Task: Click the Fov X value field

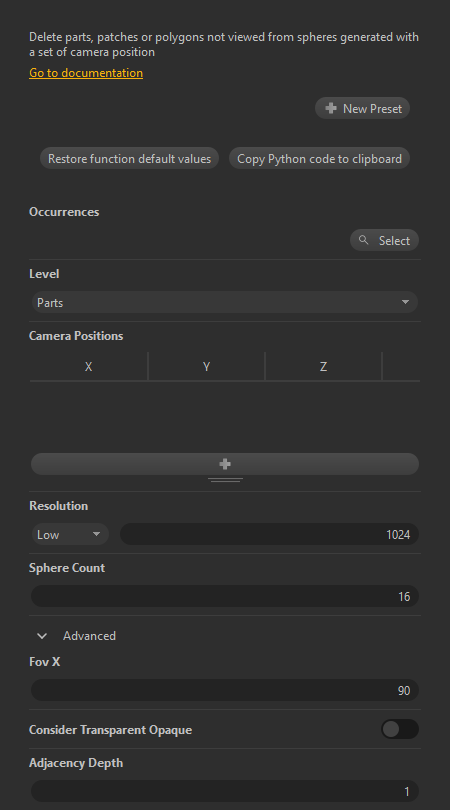Action: pos(225,690)
